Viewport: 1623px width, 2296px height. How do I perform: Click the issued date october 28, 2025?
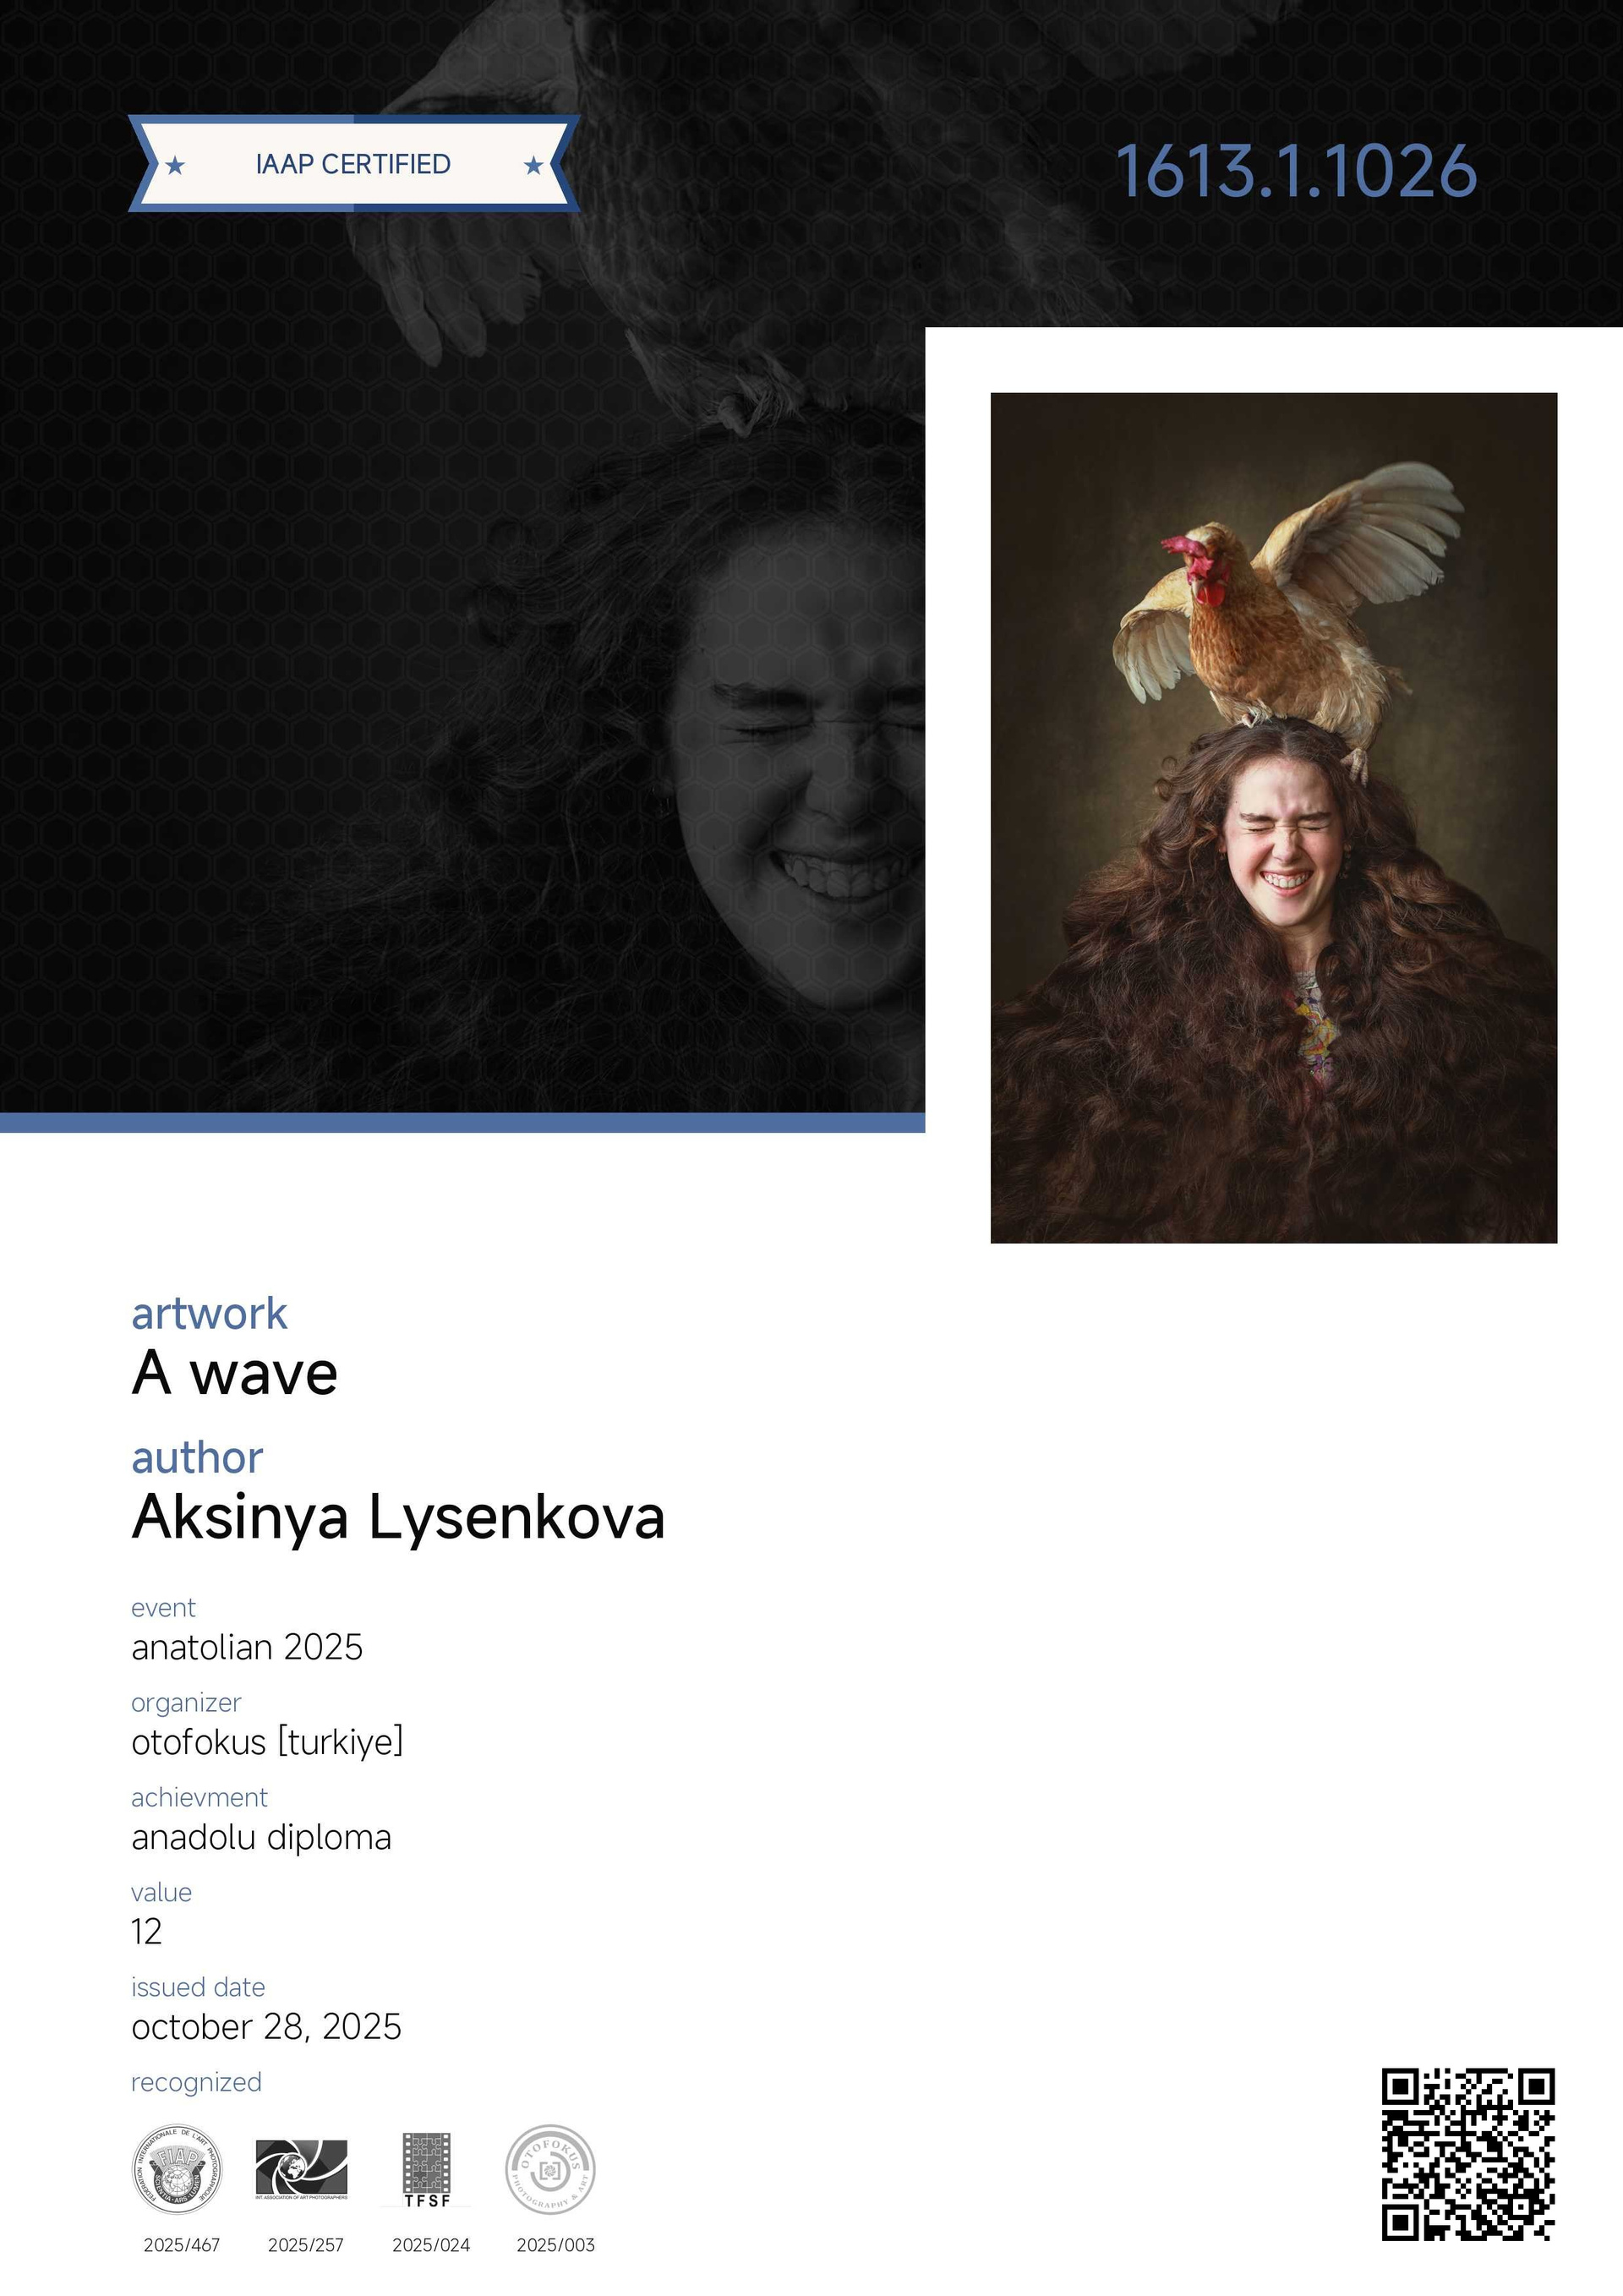click(266, 2027)
